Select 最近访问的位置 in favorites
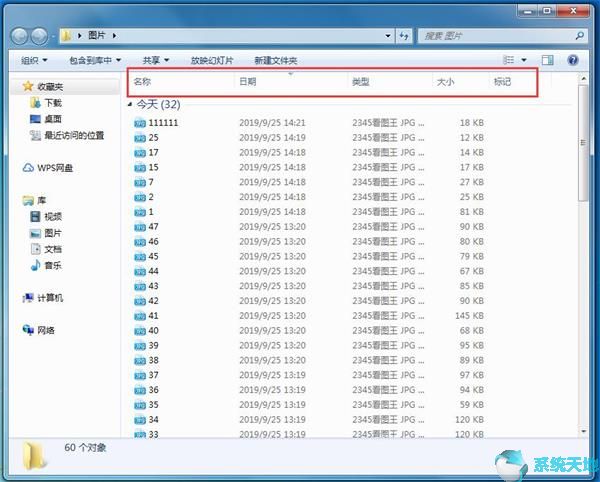Screen dimensions: 600x482 coord(73,135)
